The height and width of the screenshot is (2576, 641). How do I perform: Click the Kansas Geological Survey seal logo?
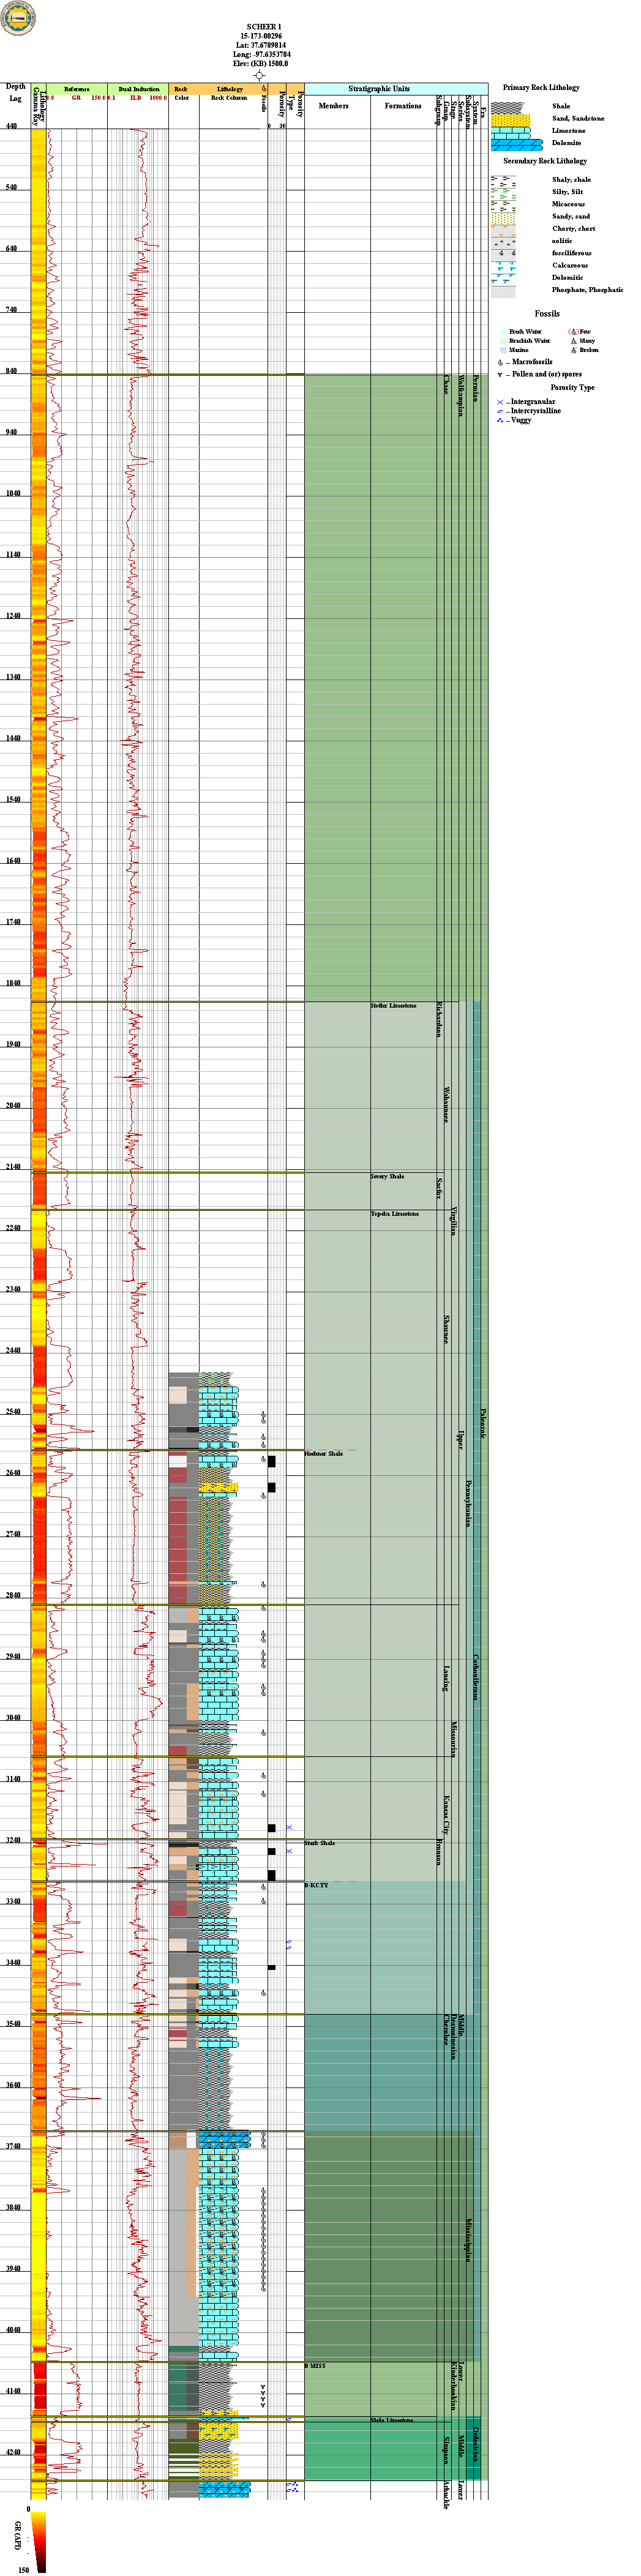coord(18,18)
